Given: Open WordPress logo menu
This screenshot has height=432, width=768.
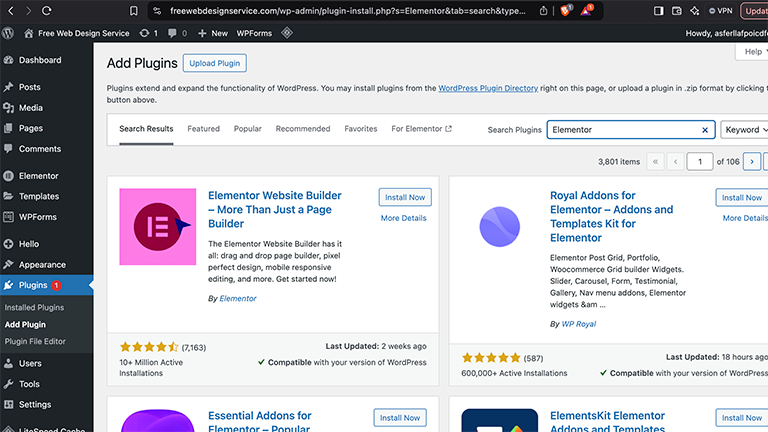Looking at the screenshot, I should point(8,33).
